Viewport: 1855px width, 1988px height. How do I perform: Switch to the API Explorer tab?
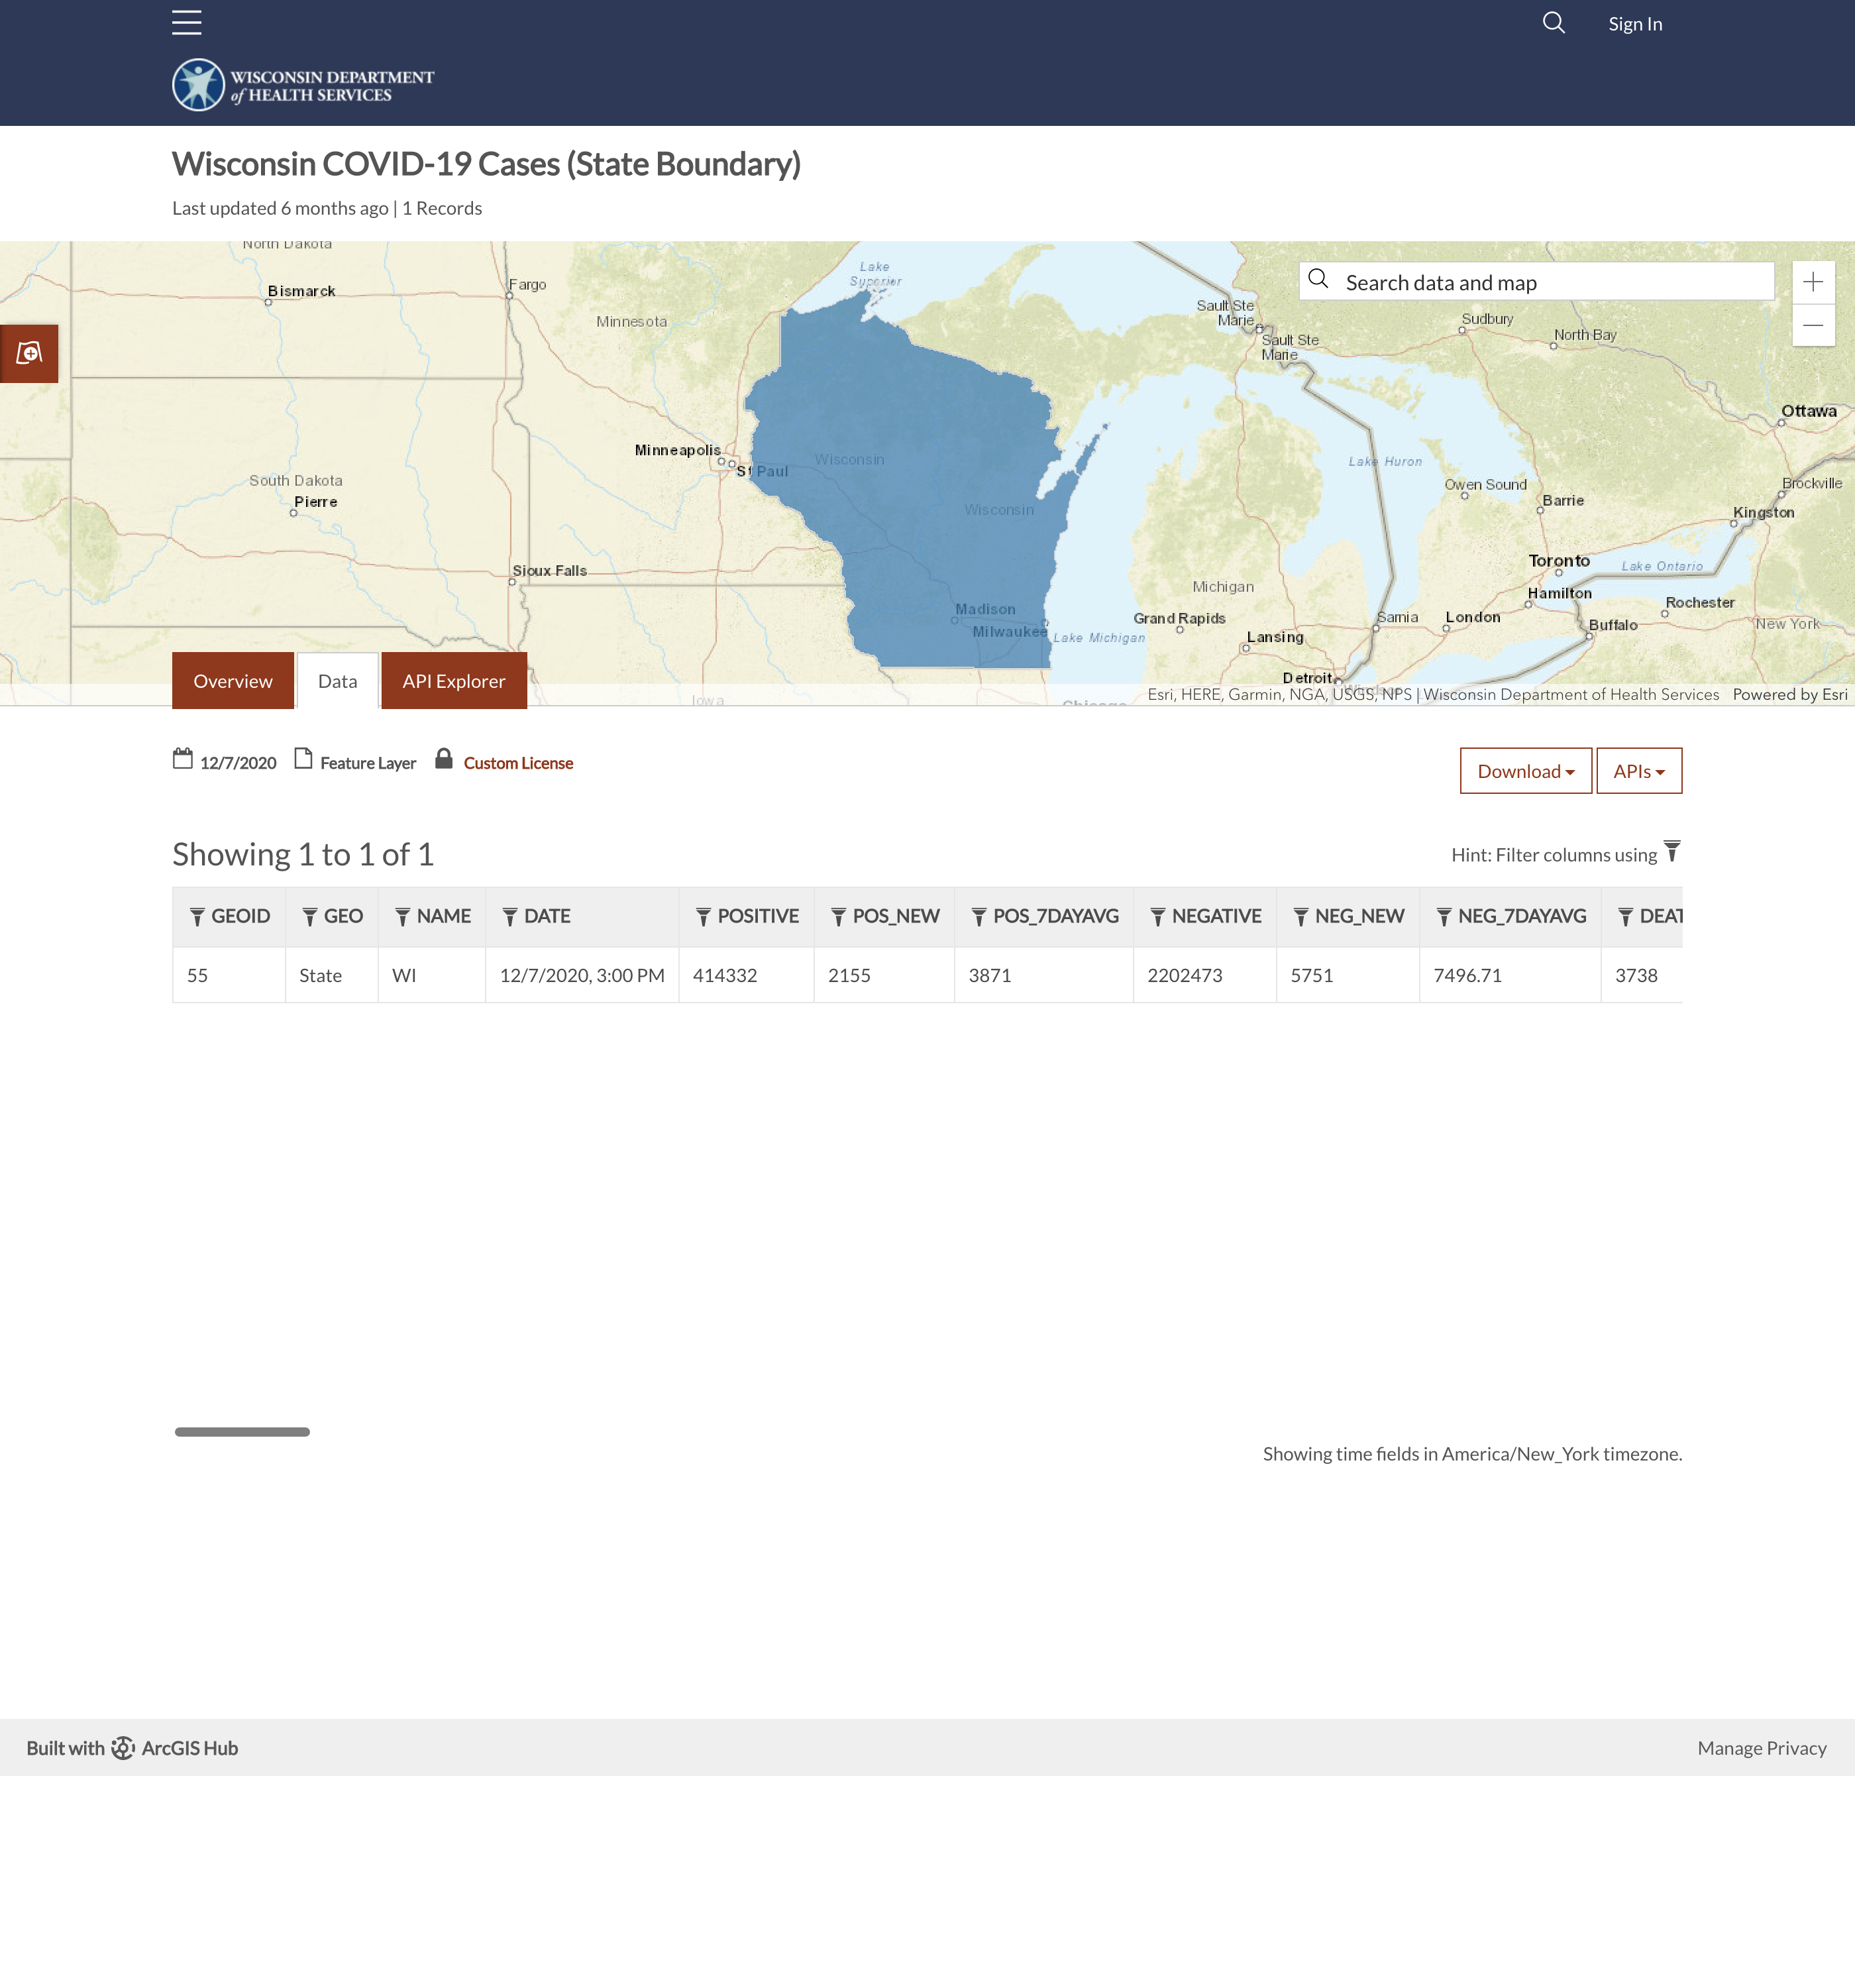tap(453, 681)
